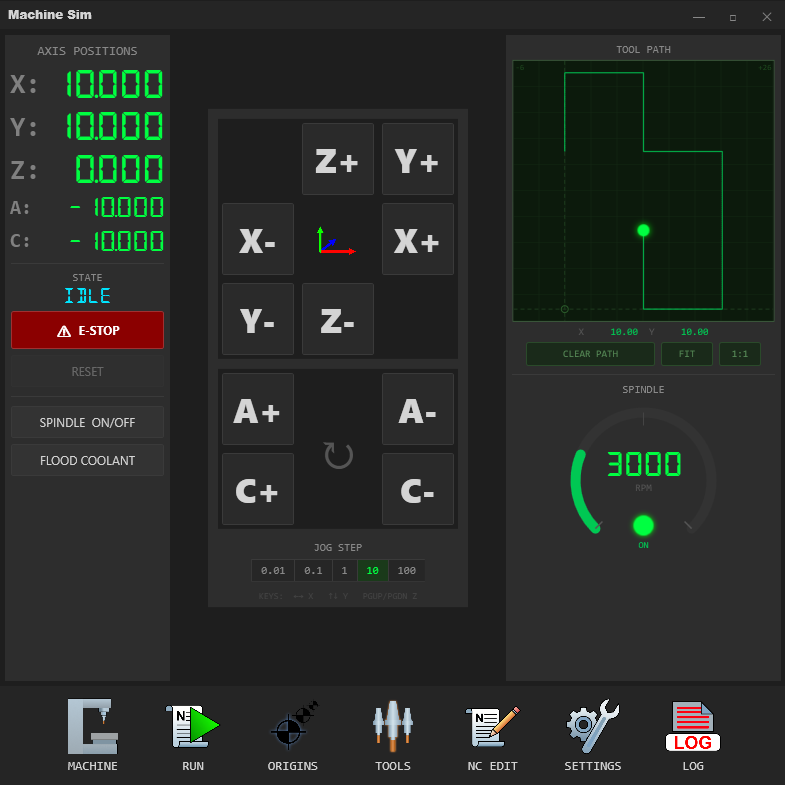The image size is (785, 785).
Task: Jog with the X+ button
Action: point(418,239)
